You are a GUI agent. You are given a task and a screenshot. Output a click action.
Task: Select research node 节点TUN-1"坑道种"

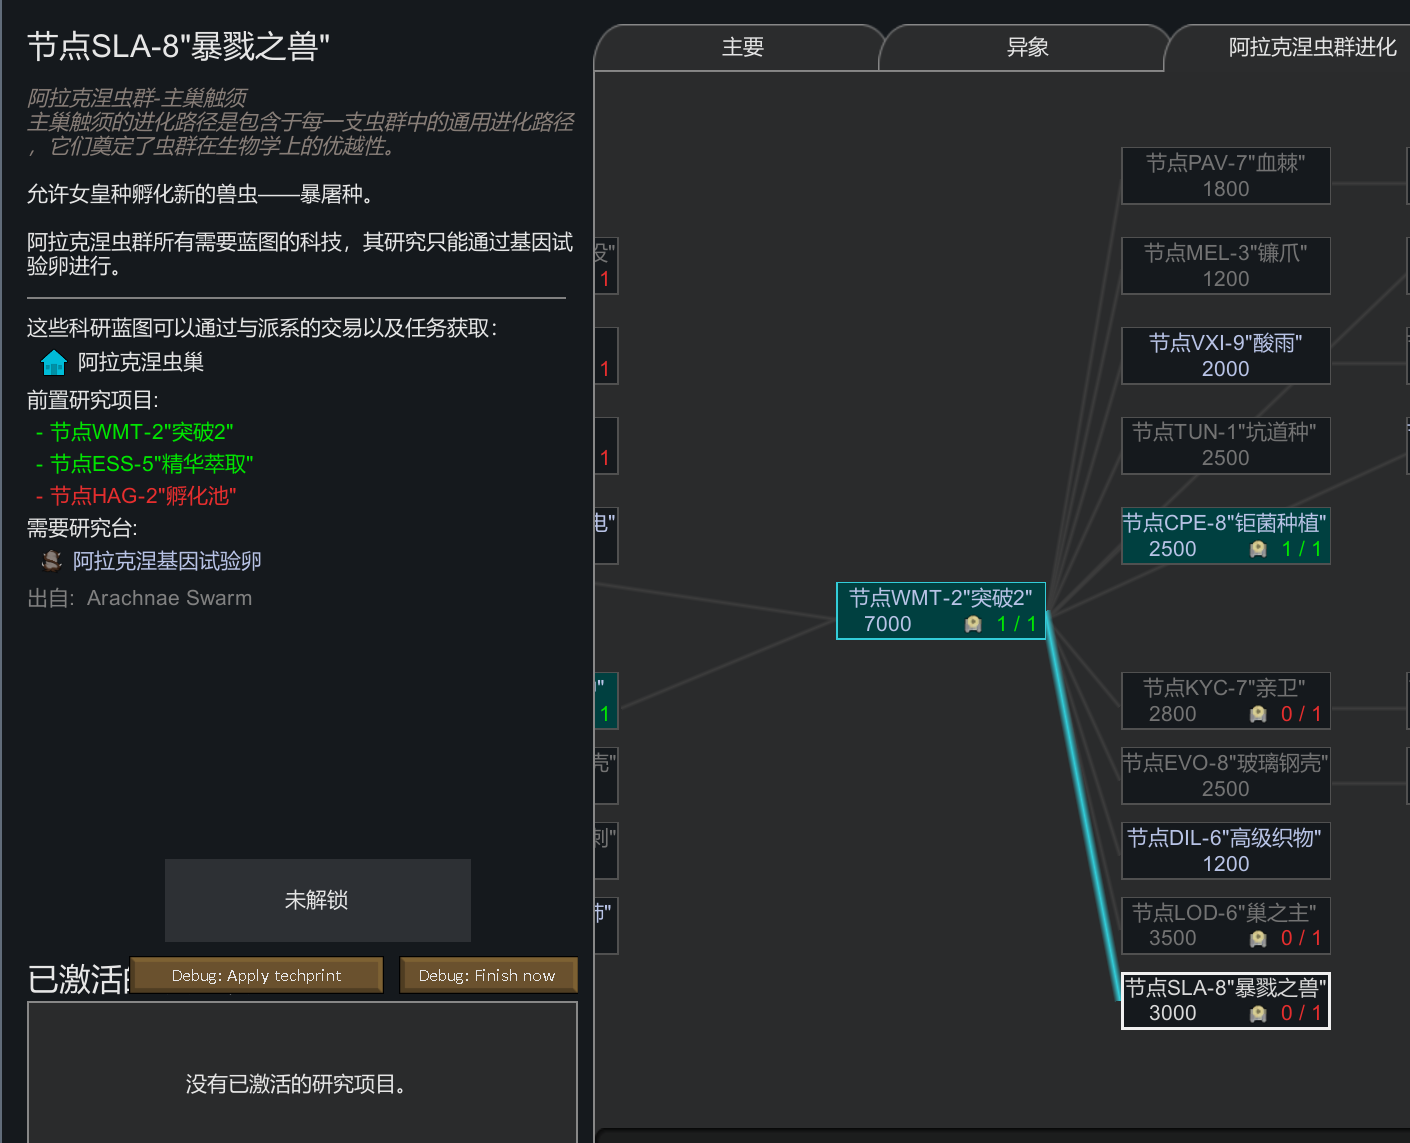[x=1225, y=445]
